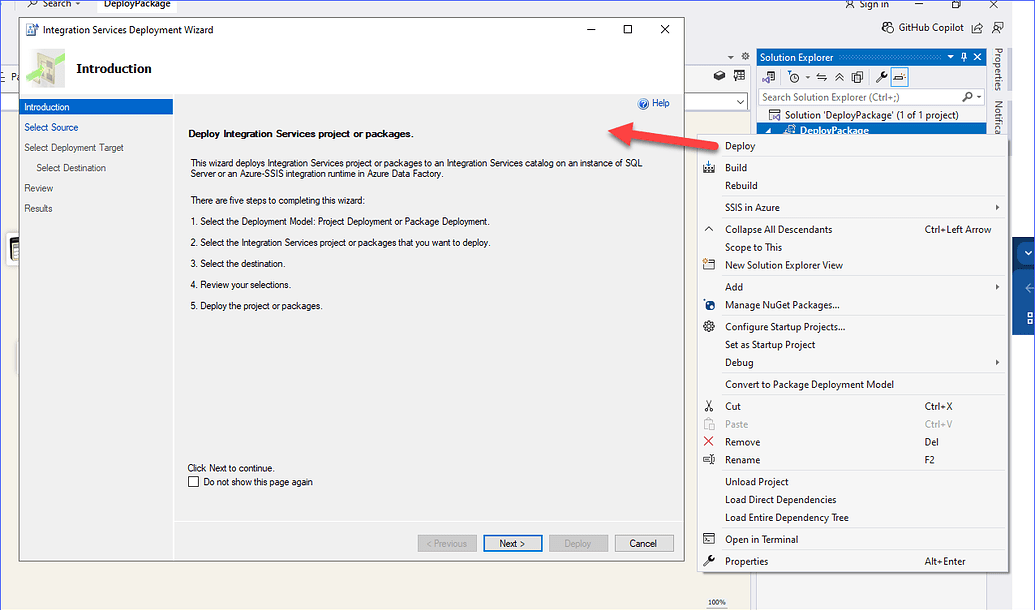Click the Sync with Active Document icon
This screenshot has height=610, width=1035.
822,76
